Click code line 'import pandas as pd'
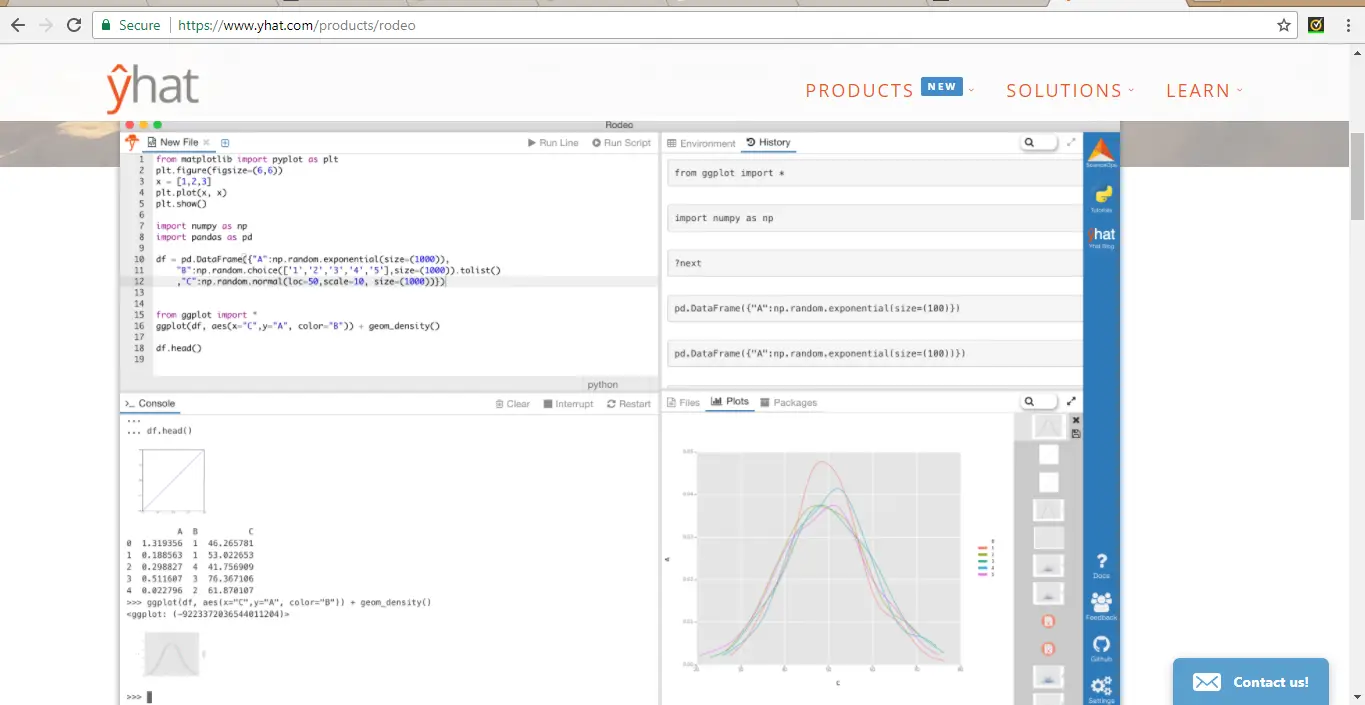 coord(204,237)
